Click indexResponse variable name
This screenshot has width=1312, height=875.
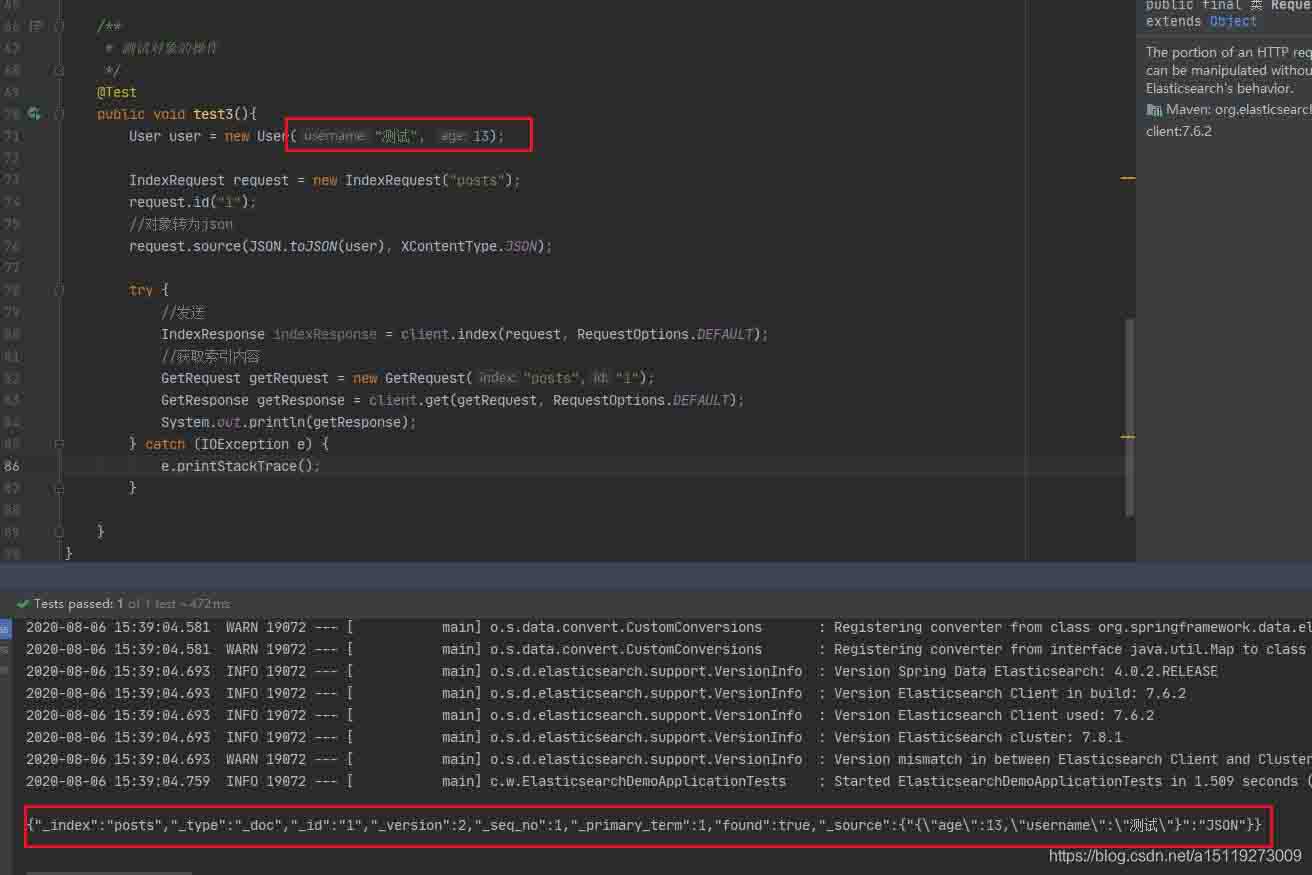coord(325,334)
